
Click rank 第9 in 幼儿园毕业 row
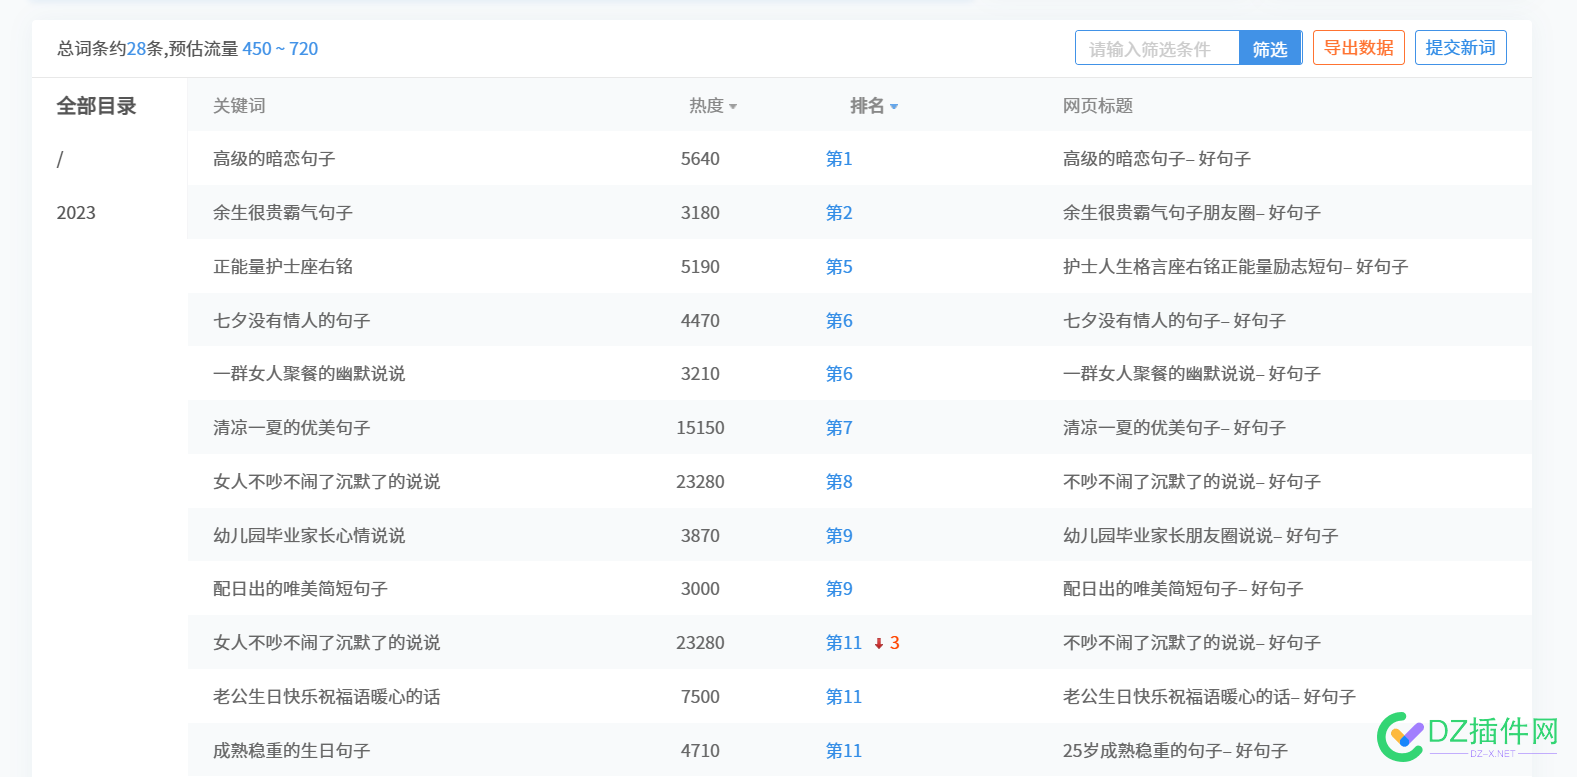point(839,536)
